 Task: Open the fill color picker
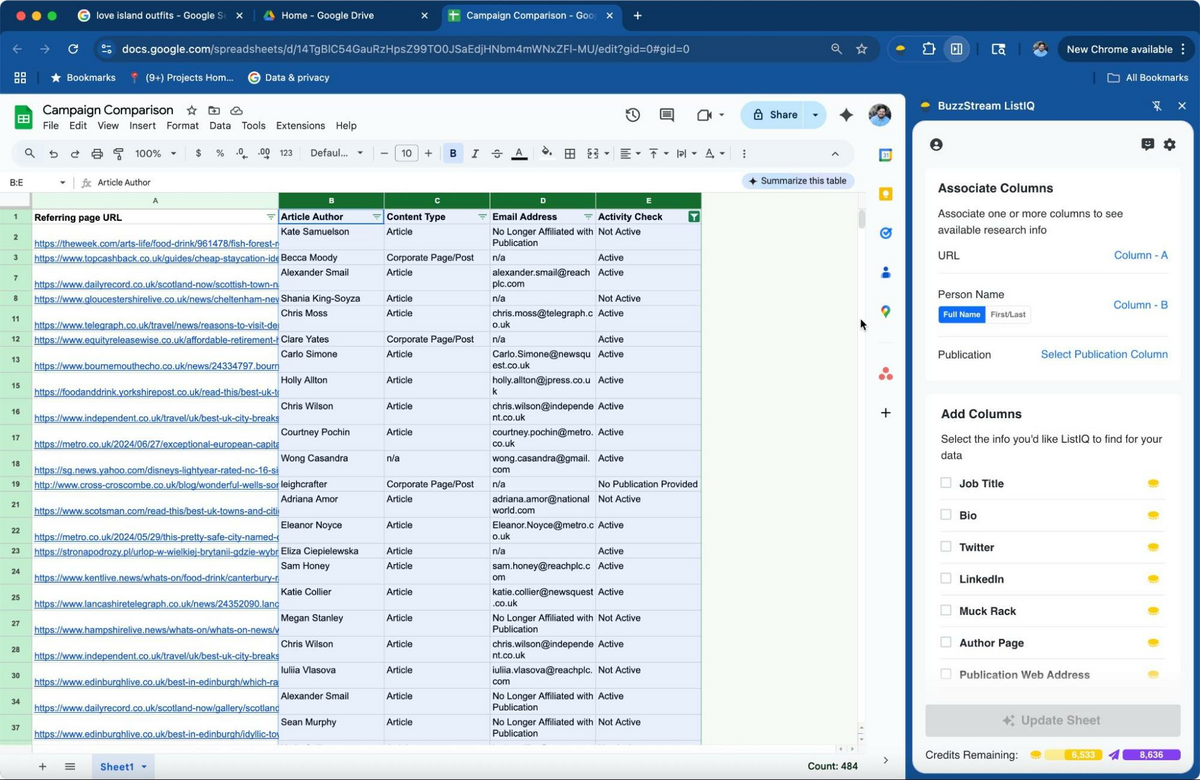pos(547,153)
